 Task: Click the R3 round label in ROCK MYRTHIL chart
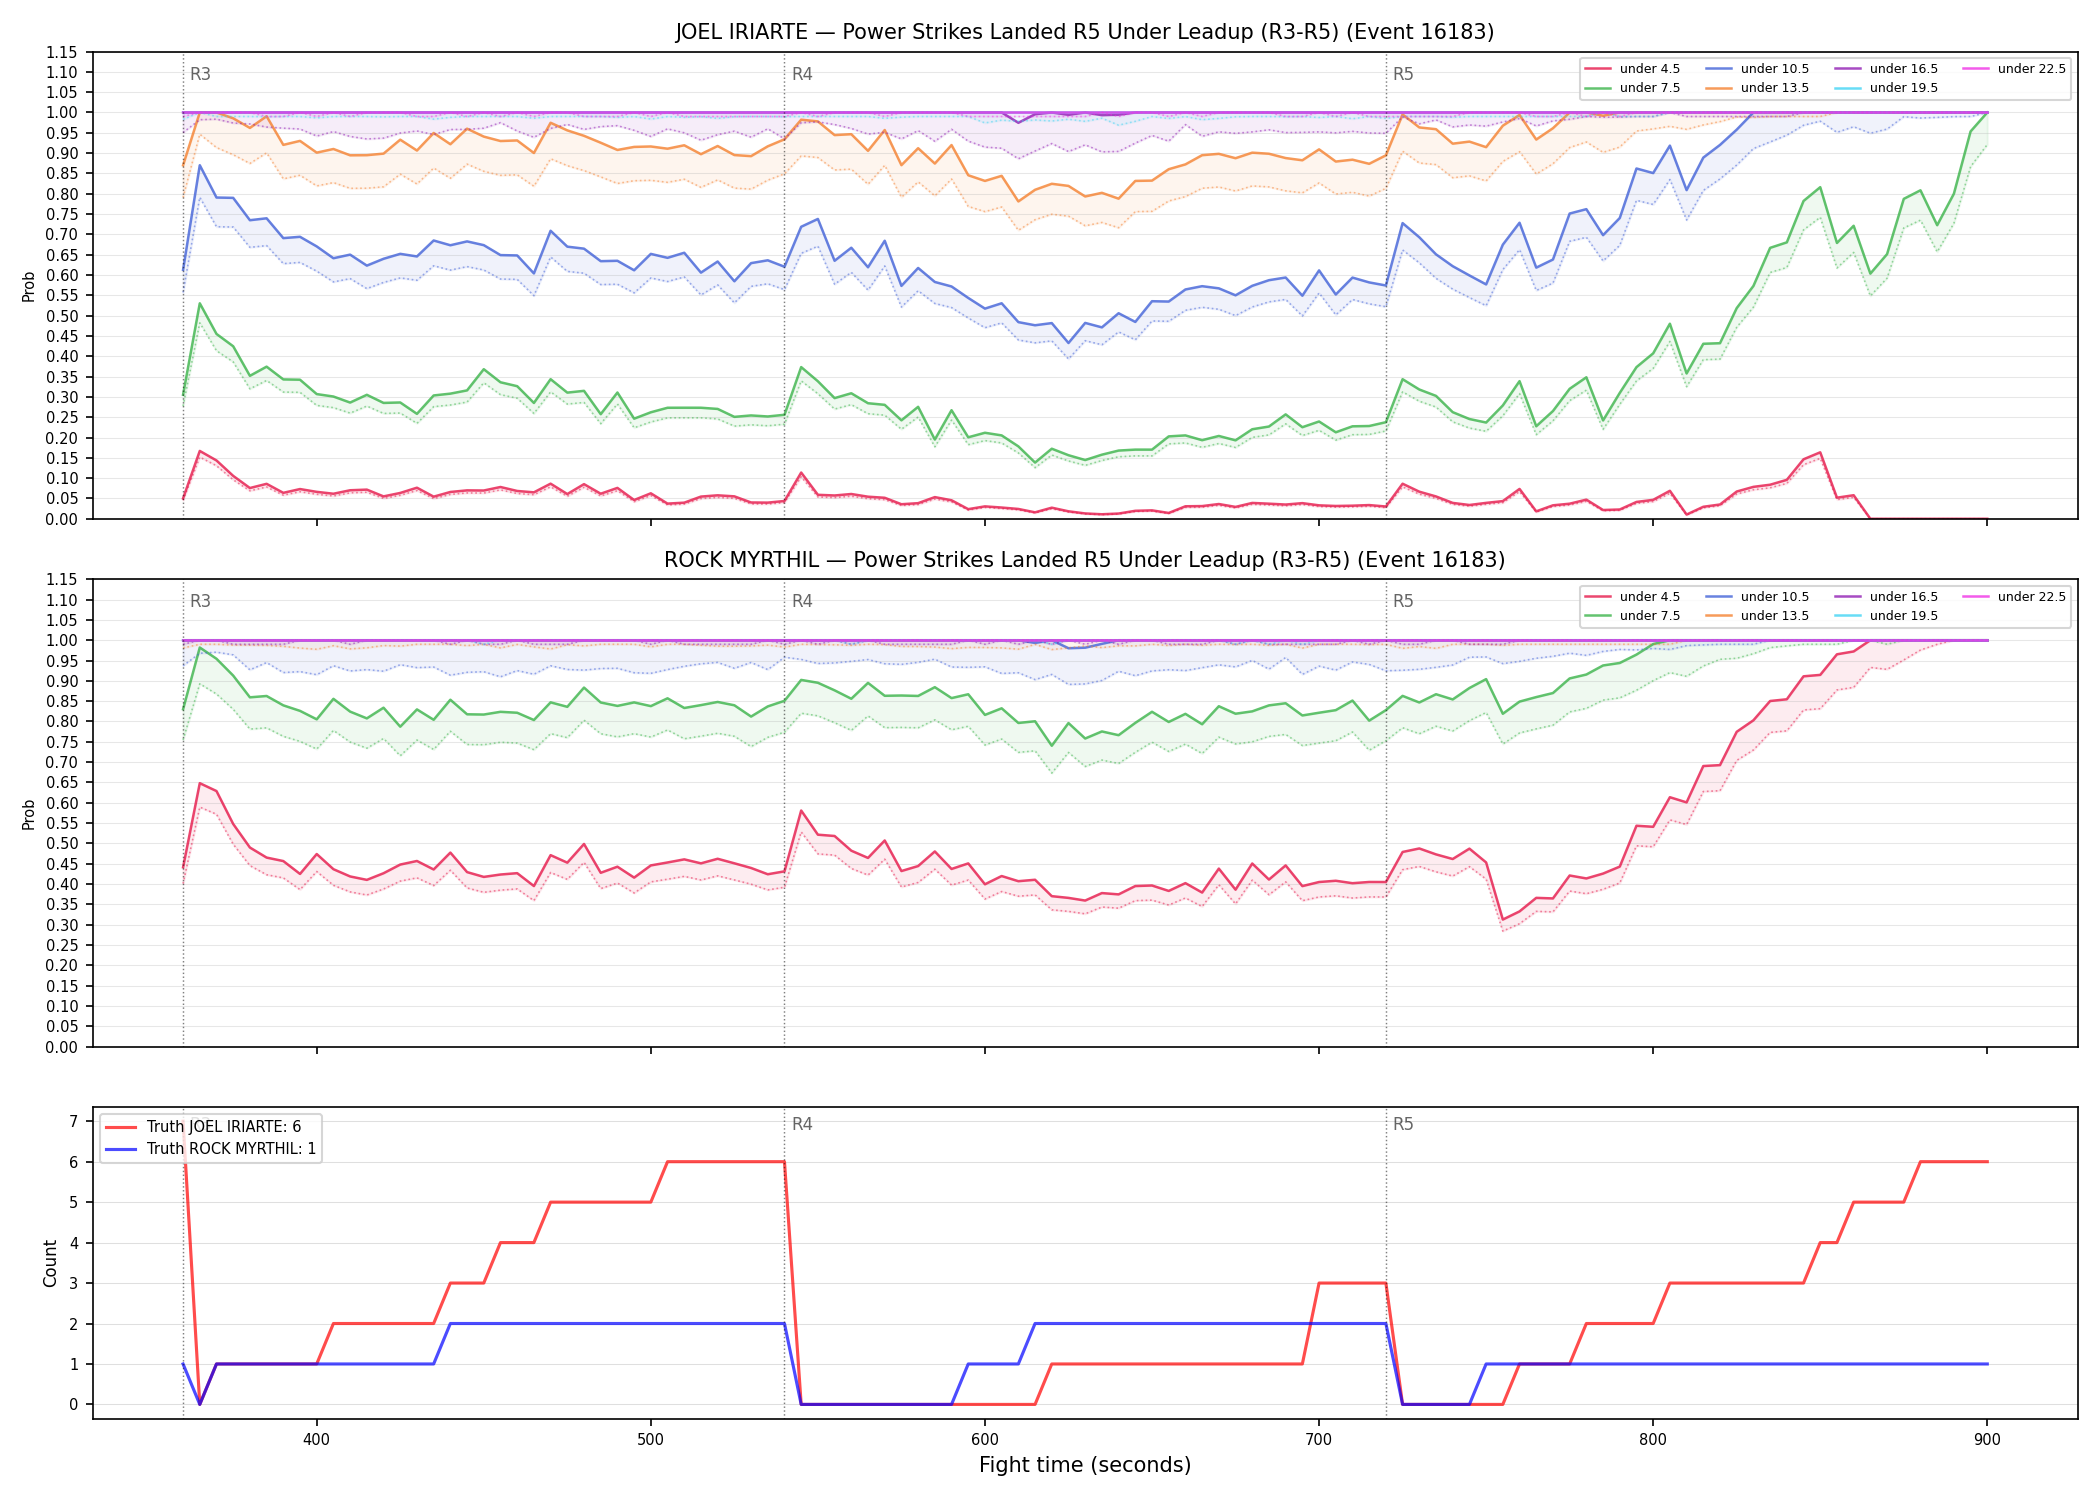200,601
